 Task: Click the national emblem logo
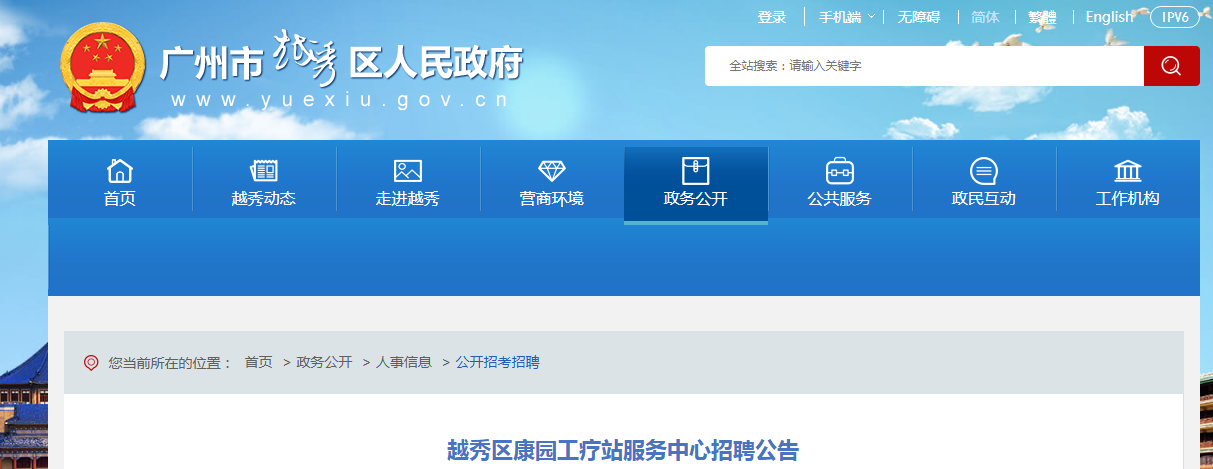click(103, 68)
